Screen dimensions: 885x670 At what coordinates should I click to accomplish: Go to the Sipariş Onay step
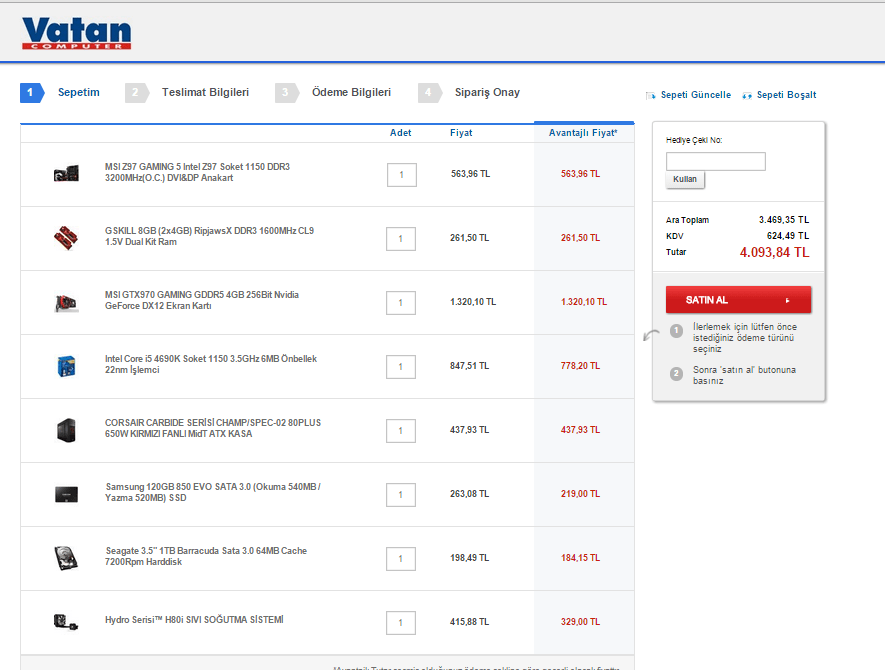click(488, 93)
